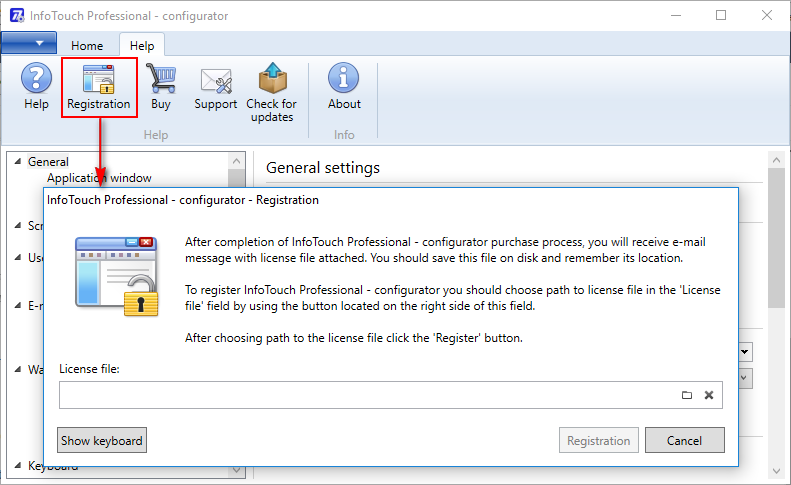This screenshot has height=485, width=791.
Task: Clear the license file path with X icon
Action: tap(709, 395)
